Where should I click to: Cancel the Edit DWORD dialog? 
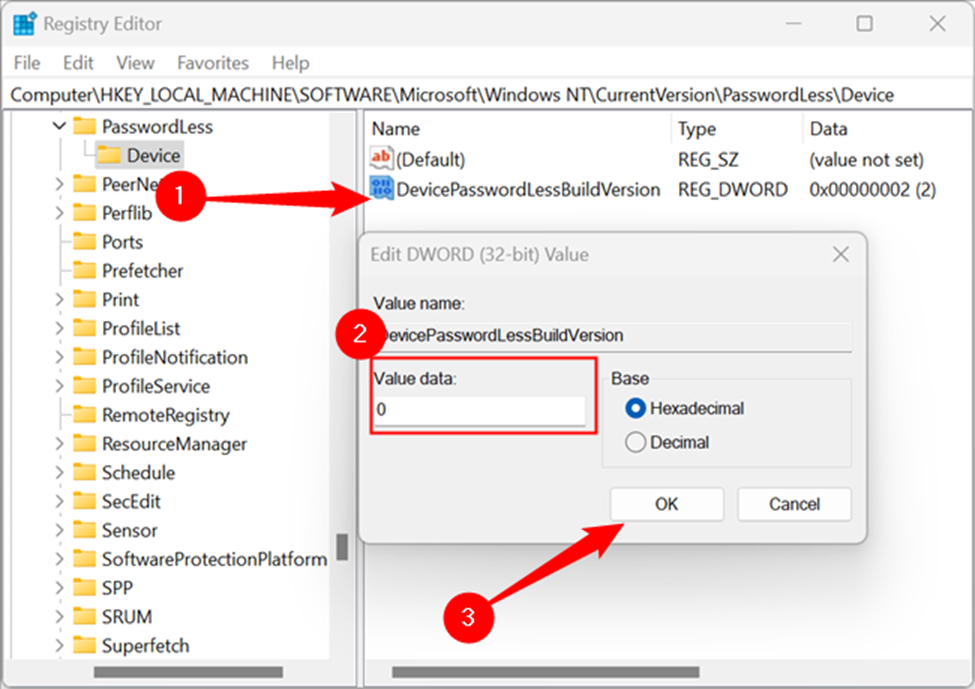(x=794, y=504)
